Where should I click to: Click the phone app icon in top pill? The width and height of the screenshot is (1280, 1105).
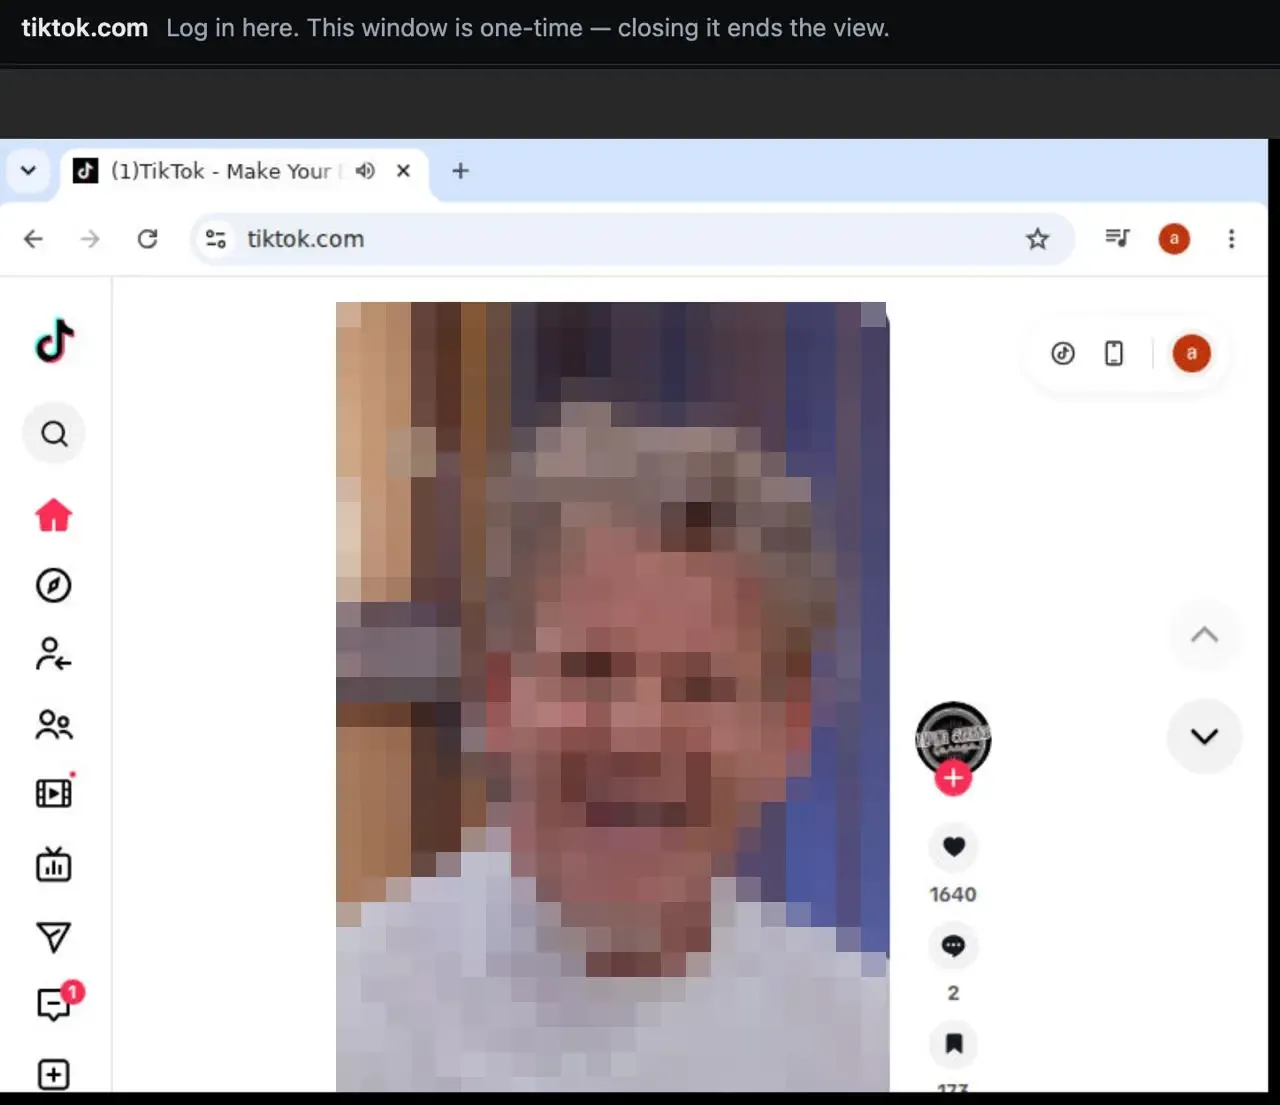(x=1114, y=353)
